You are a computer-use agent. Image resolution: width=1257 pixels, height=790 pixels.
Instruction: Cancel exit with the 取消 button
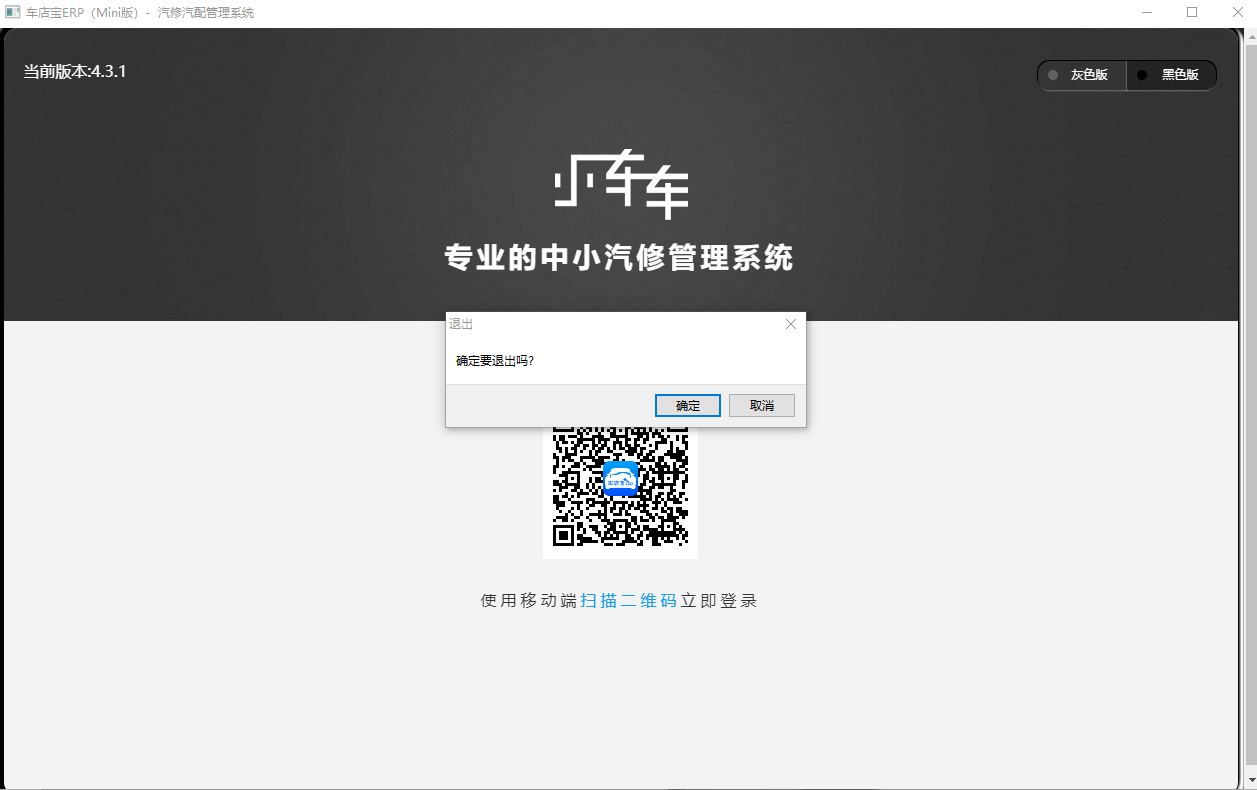tap(762, 405)
